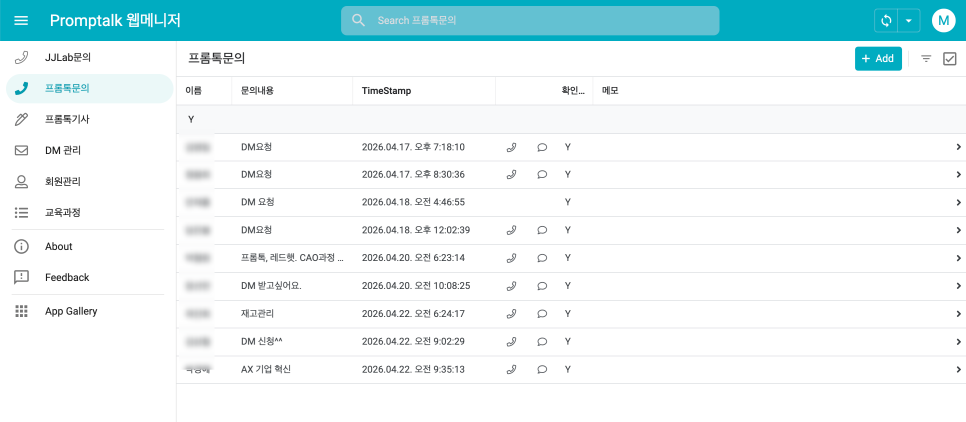Open details chevron for 재고관리 row

[x=958, y=314]
